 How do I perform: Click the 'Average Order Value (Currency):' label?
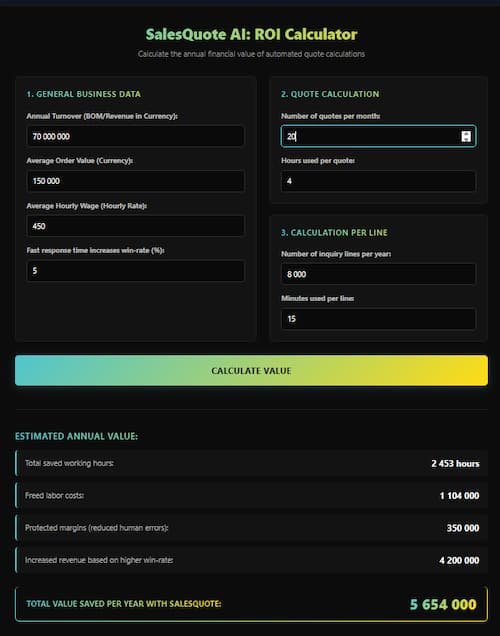pyautogui.click(x=79, y=161)
